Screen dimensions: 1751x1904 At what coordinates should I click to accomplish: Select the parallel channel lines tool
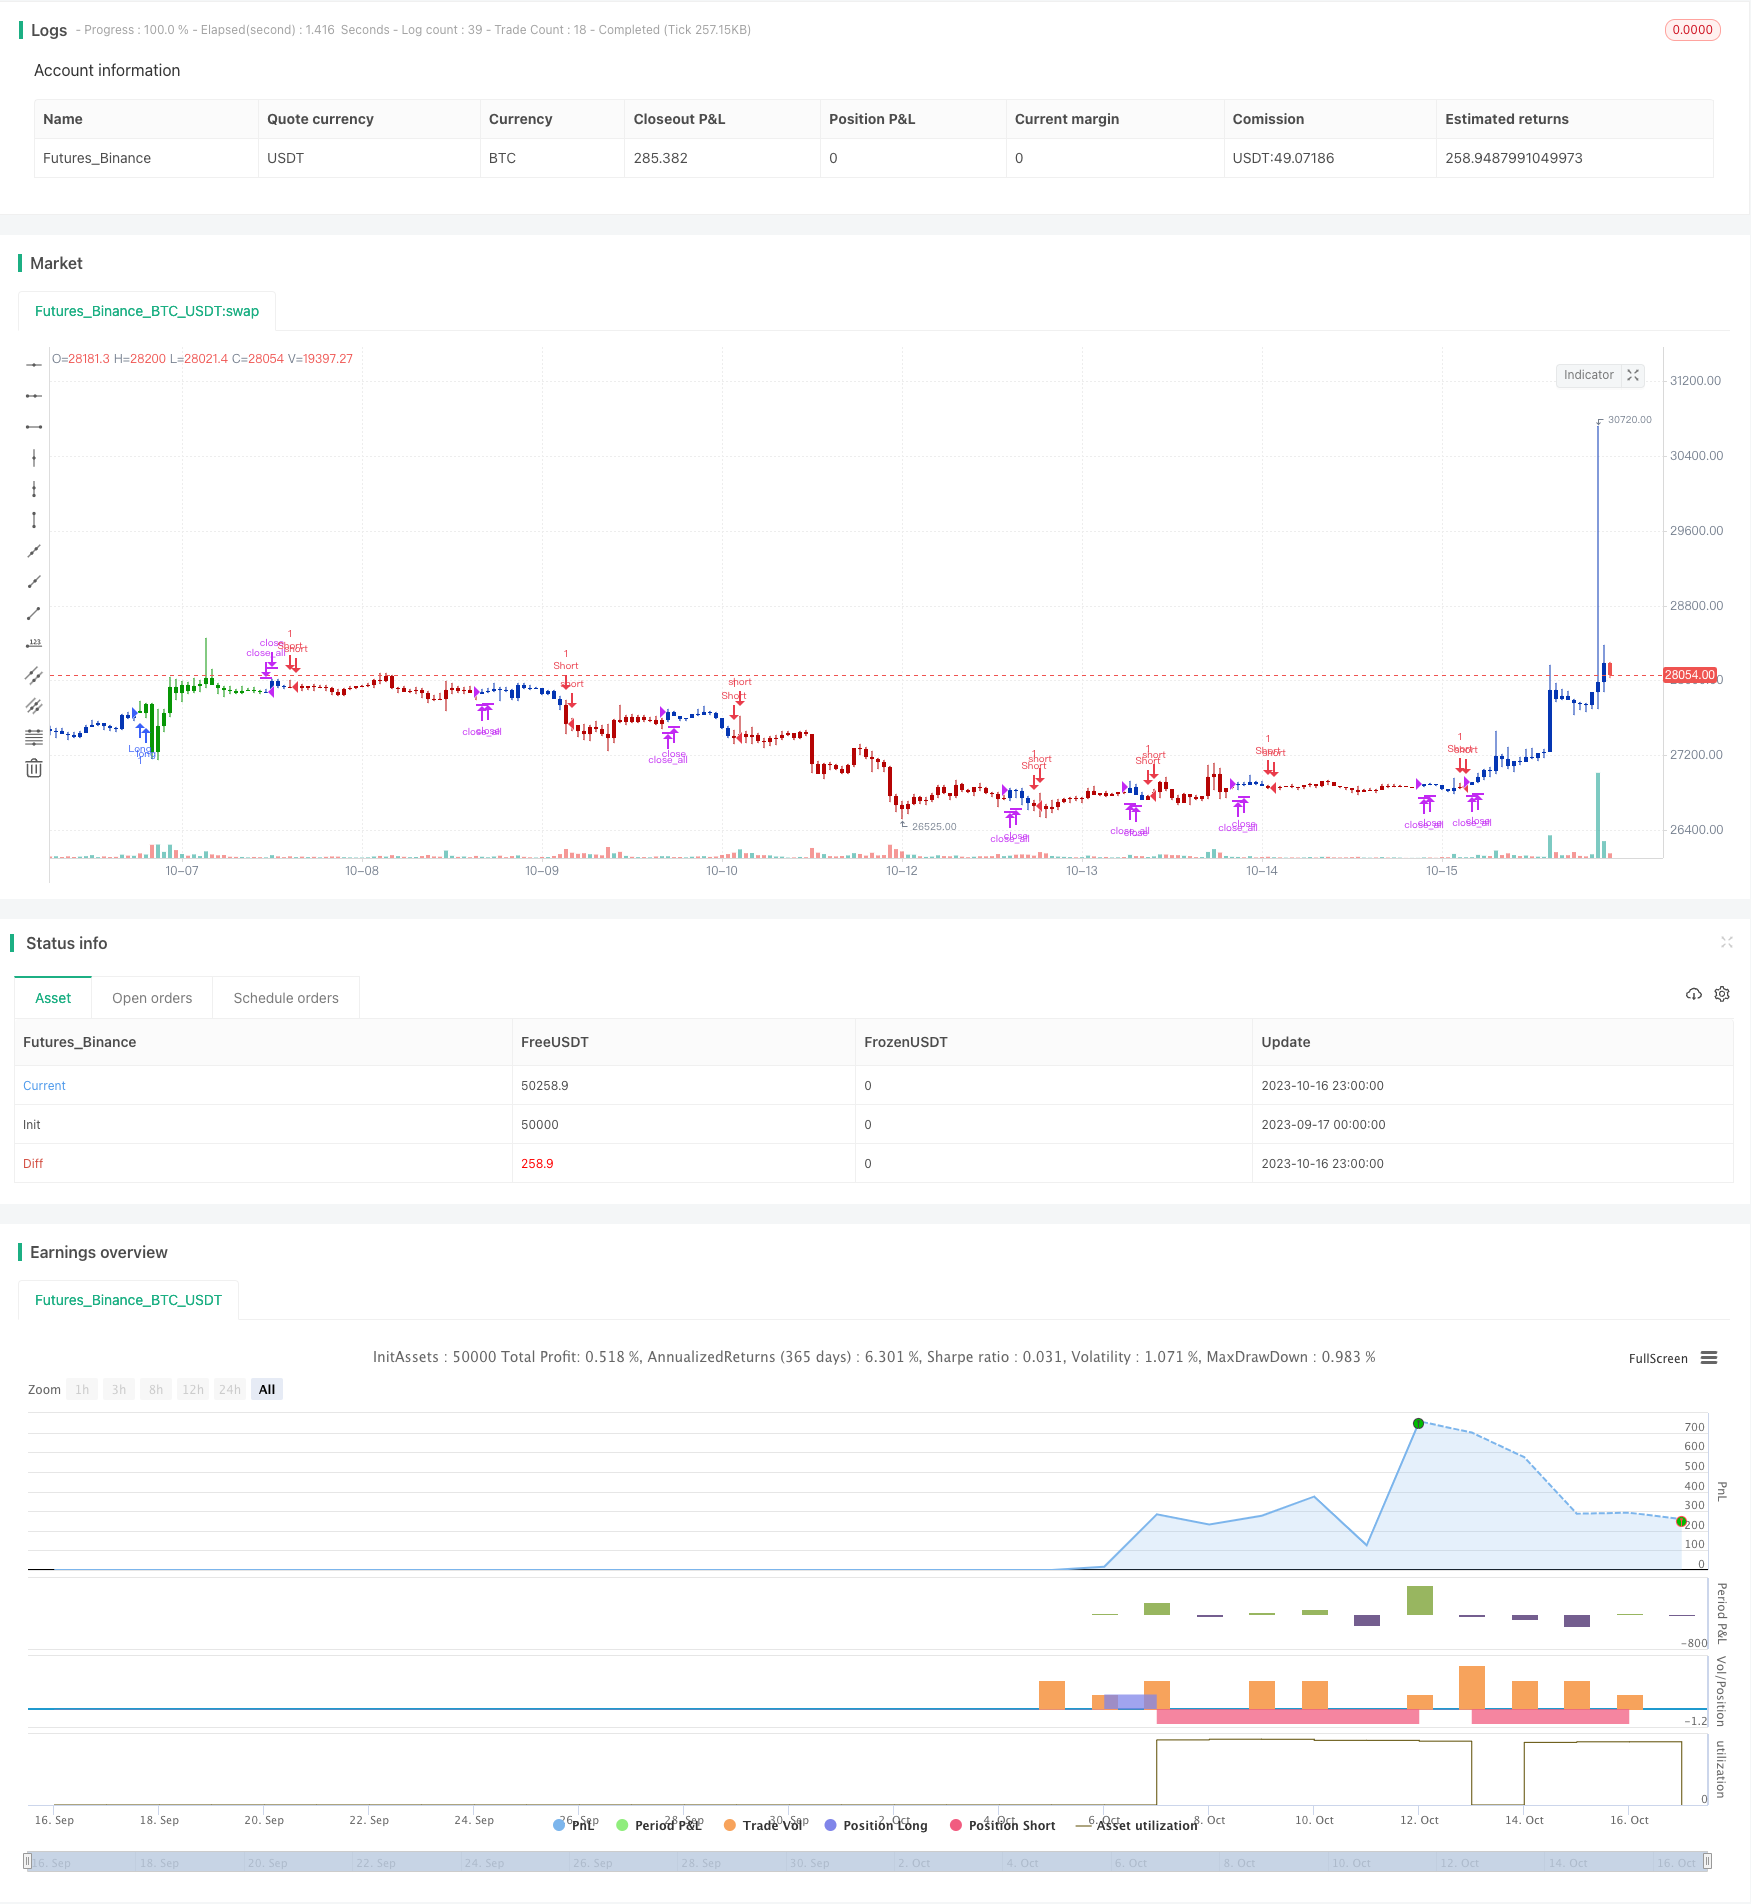click(34, 675)
